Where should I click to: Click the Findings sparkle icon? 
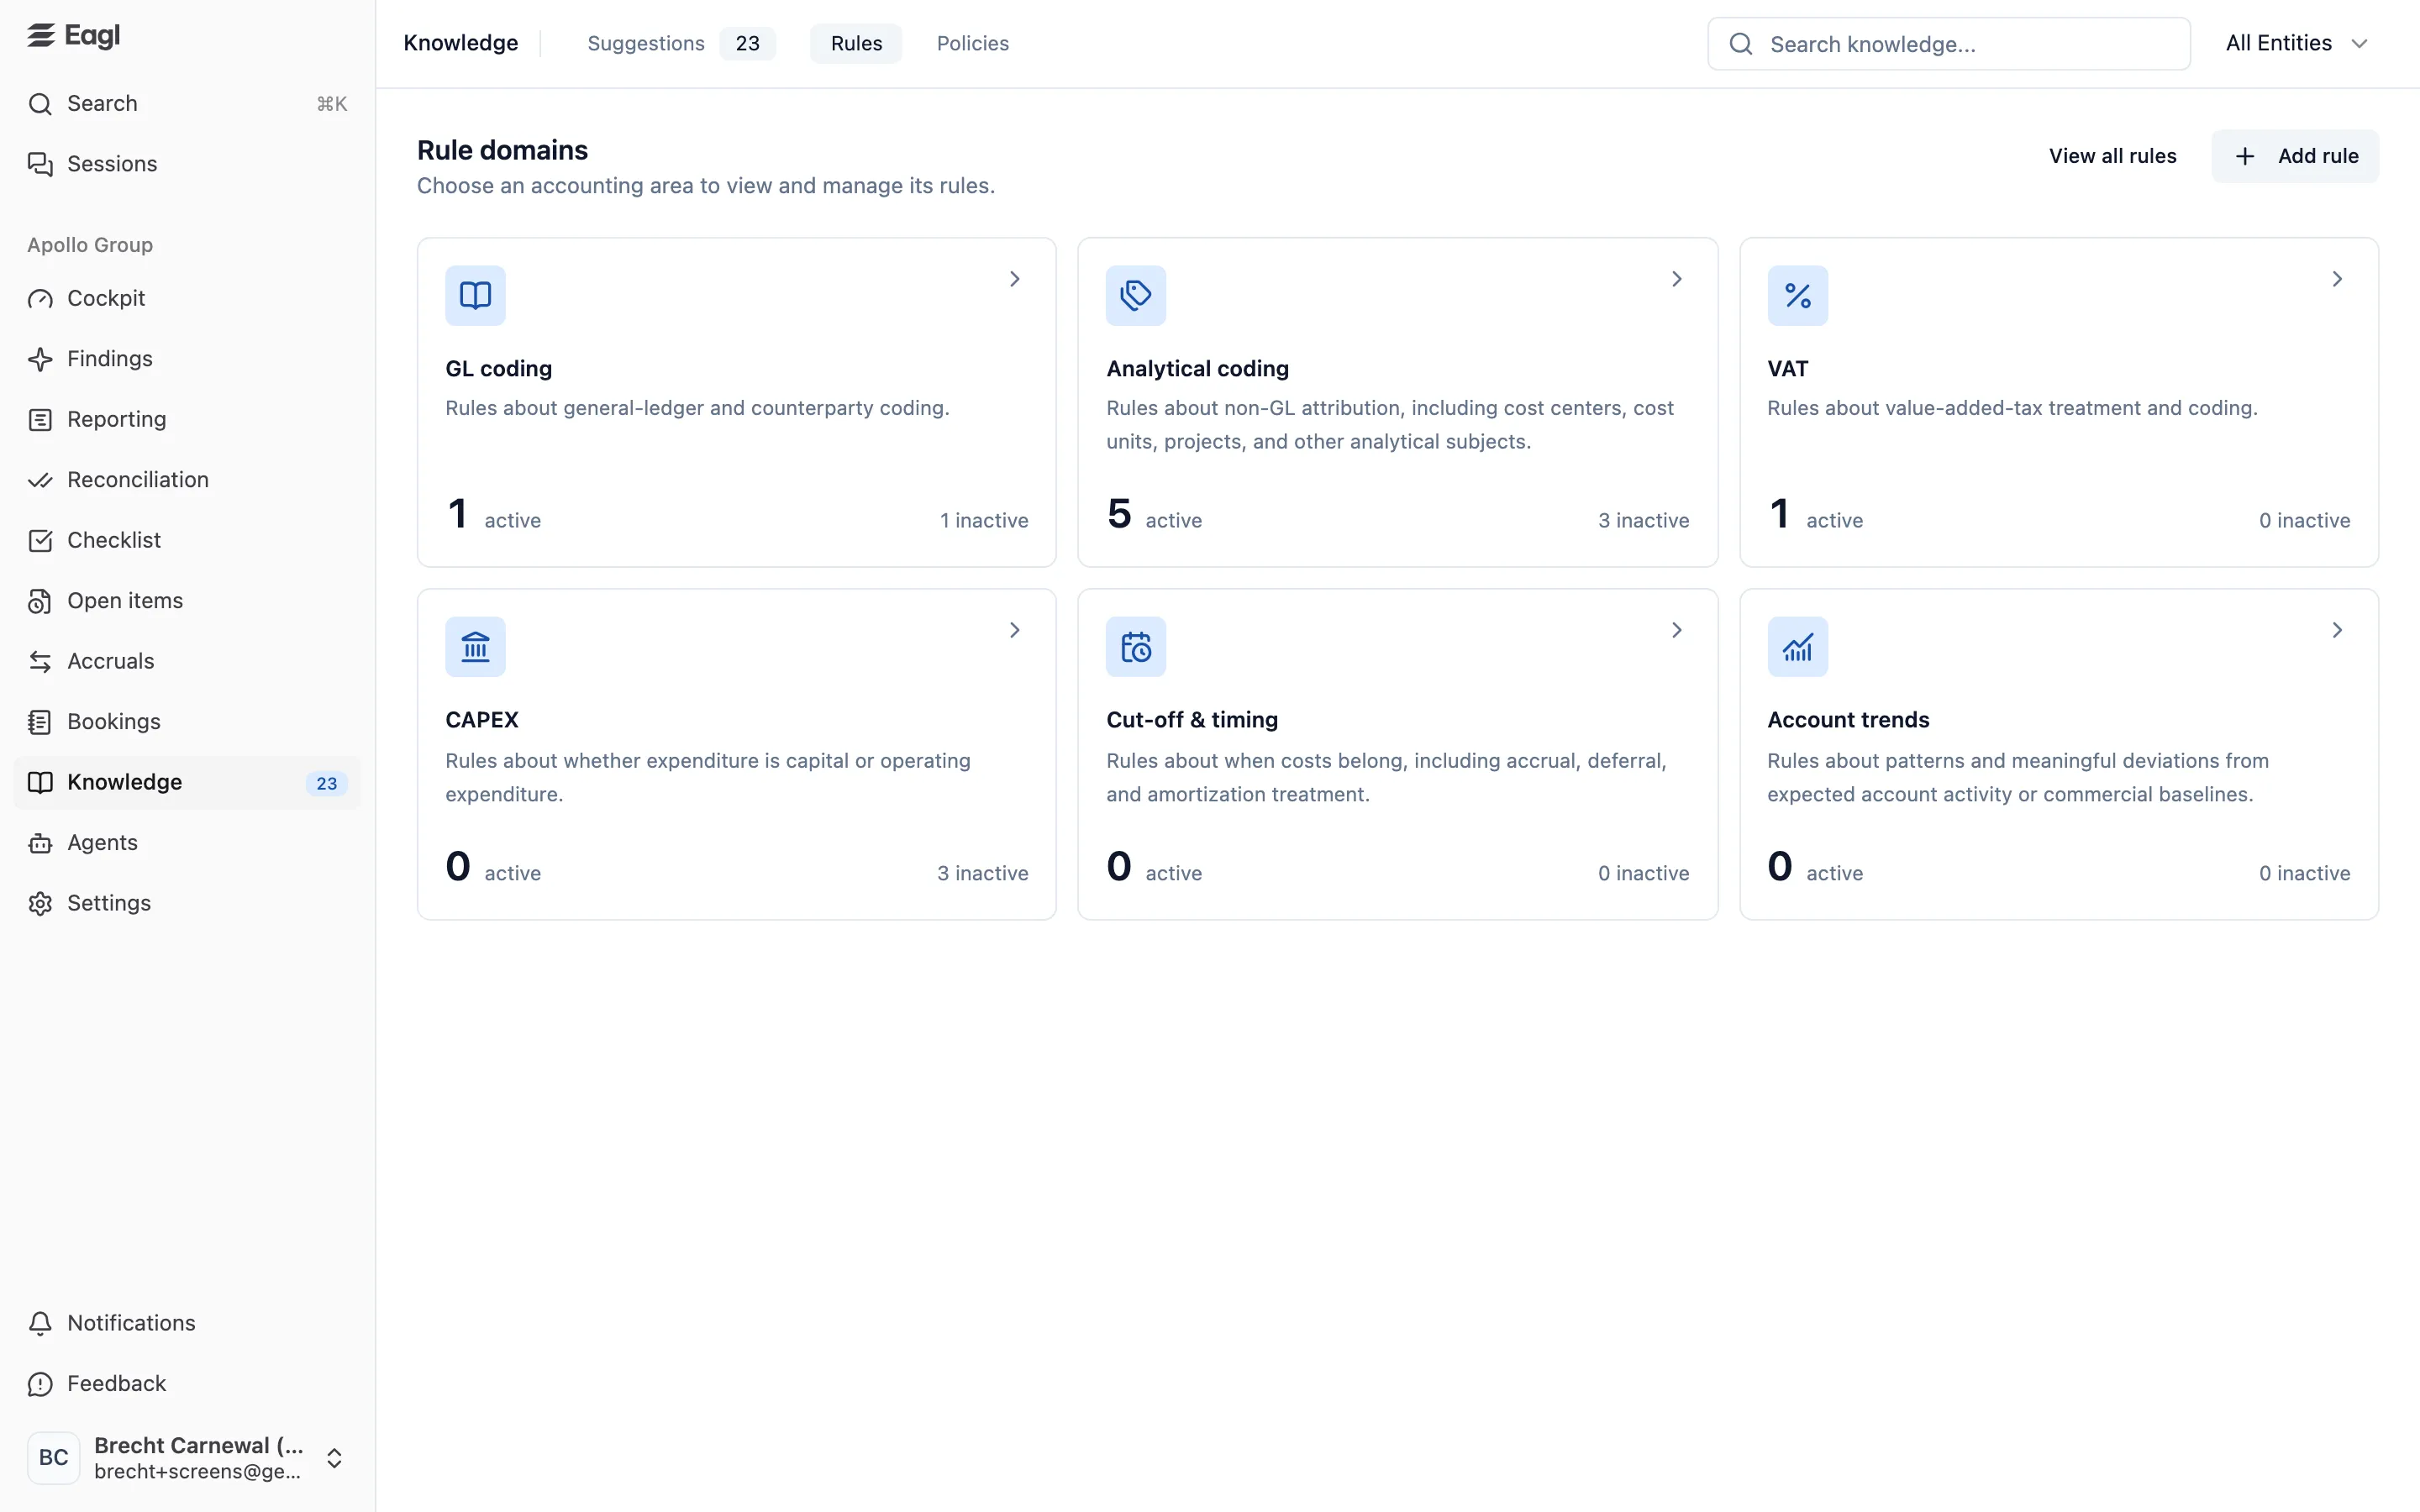pyautogui.click(x=40, y=359)
